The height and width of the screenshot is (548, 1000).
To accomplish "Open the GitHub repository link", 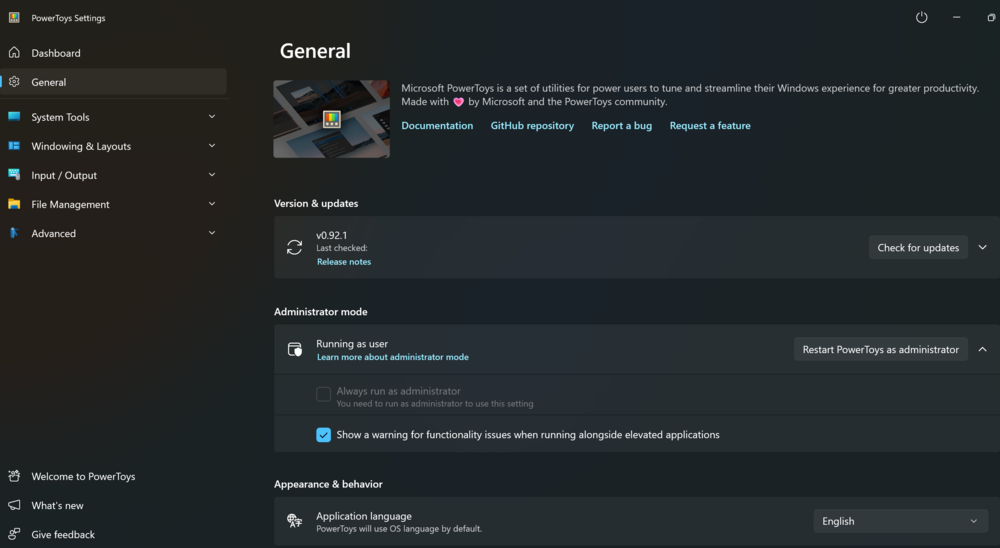I will (x=532, y=126).
